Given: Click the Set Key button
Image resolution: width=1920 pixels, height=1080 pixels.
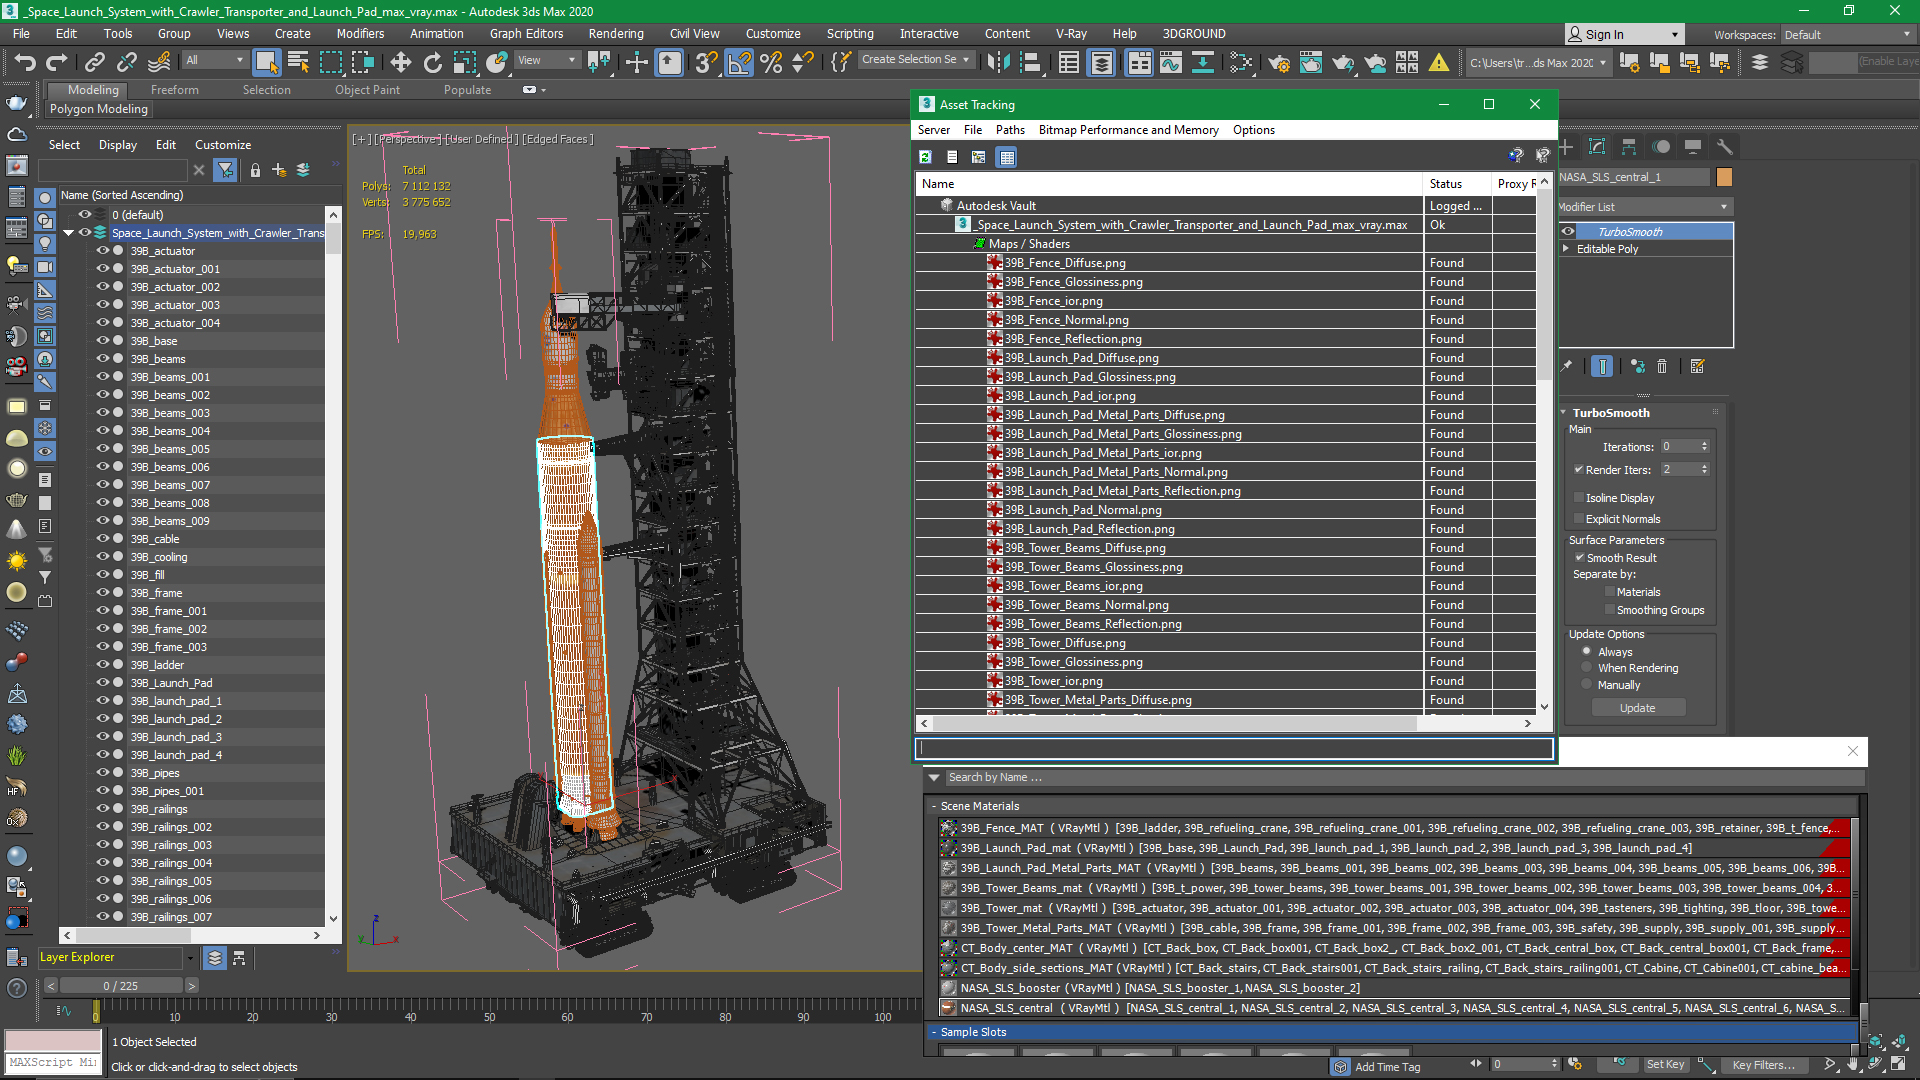Looking at the screenshot, I should 1665,1064.
